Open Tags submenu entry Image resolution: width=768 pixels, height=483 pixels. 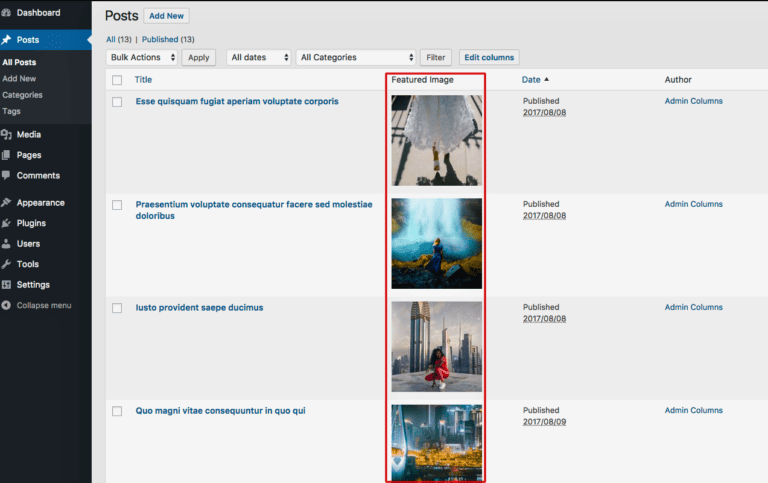(11, 111)
